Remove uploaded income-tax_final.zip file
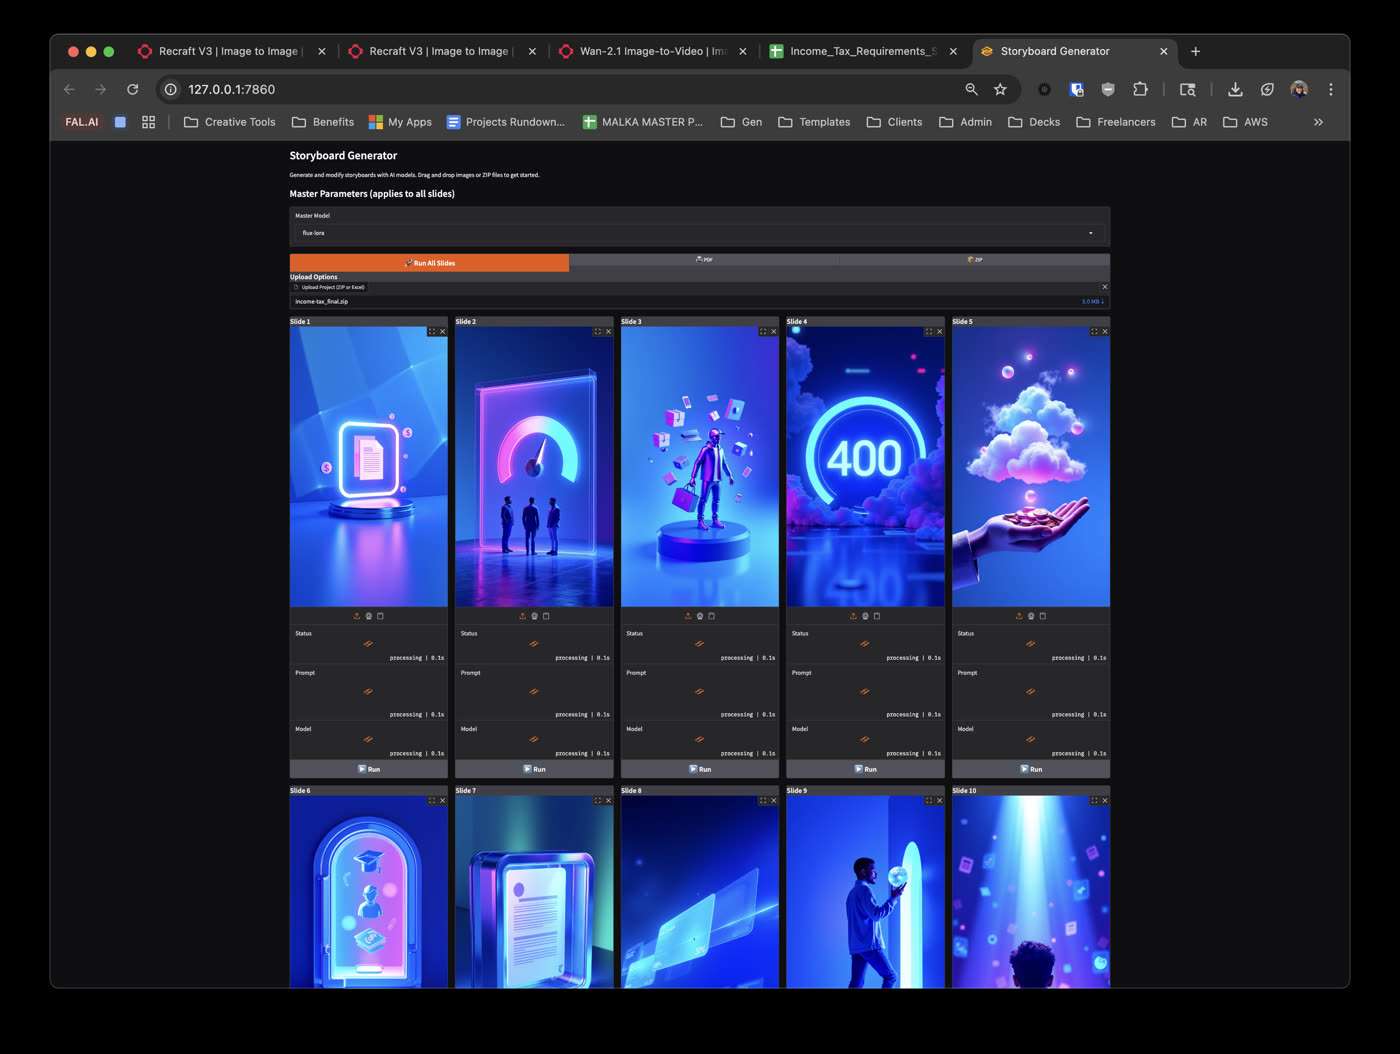This screenshot has height=1054, width=1400. [1104, 287]
